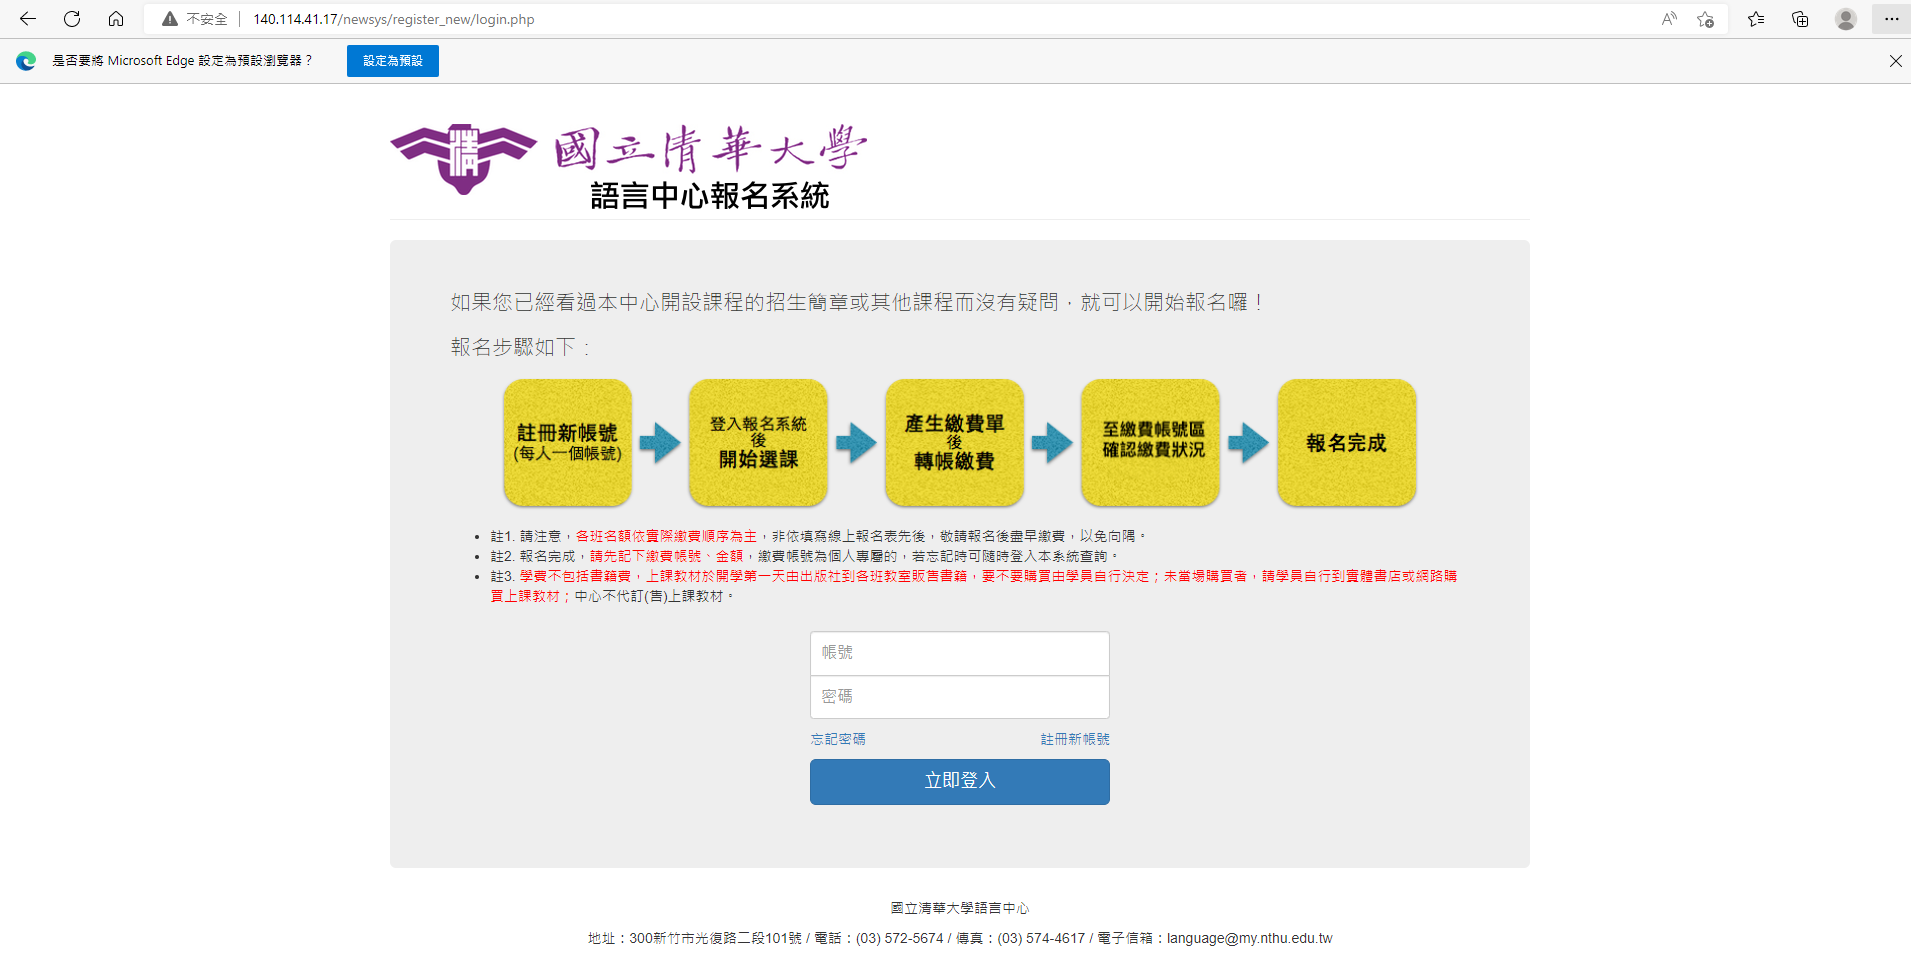1911x973 pixels.
Task: Click the 密碼 password input field
Action: (960, 697)
